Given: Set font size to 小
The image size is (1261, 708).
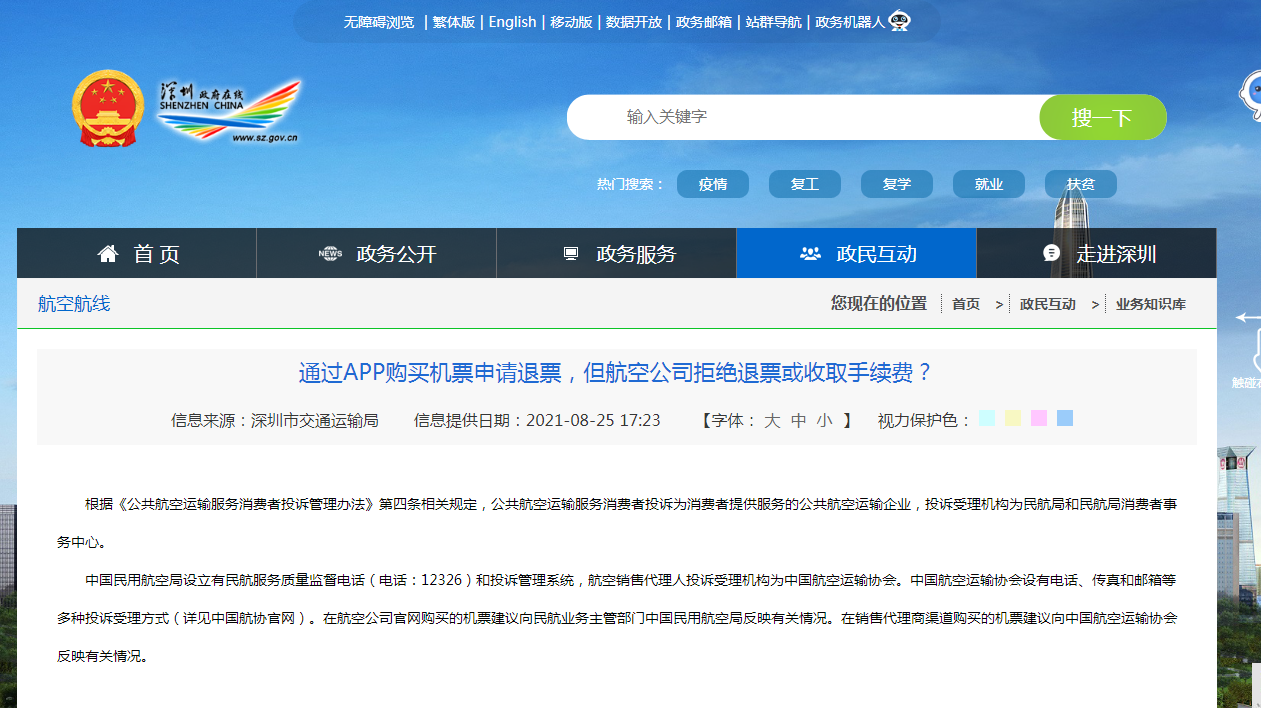Looking at the screenshot, I should (824, 421).
